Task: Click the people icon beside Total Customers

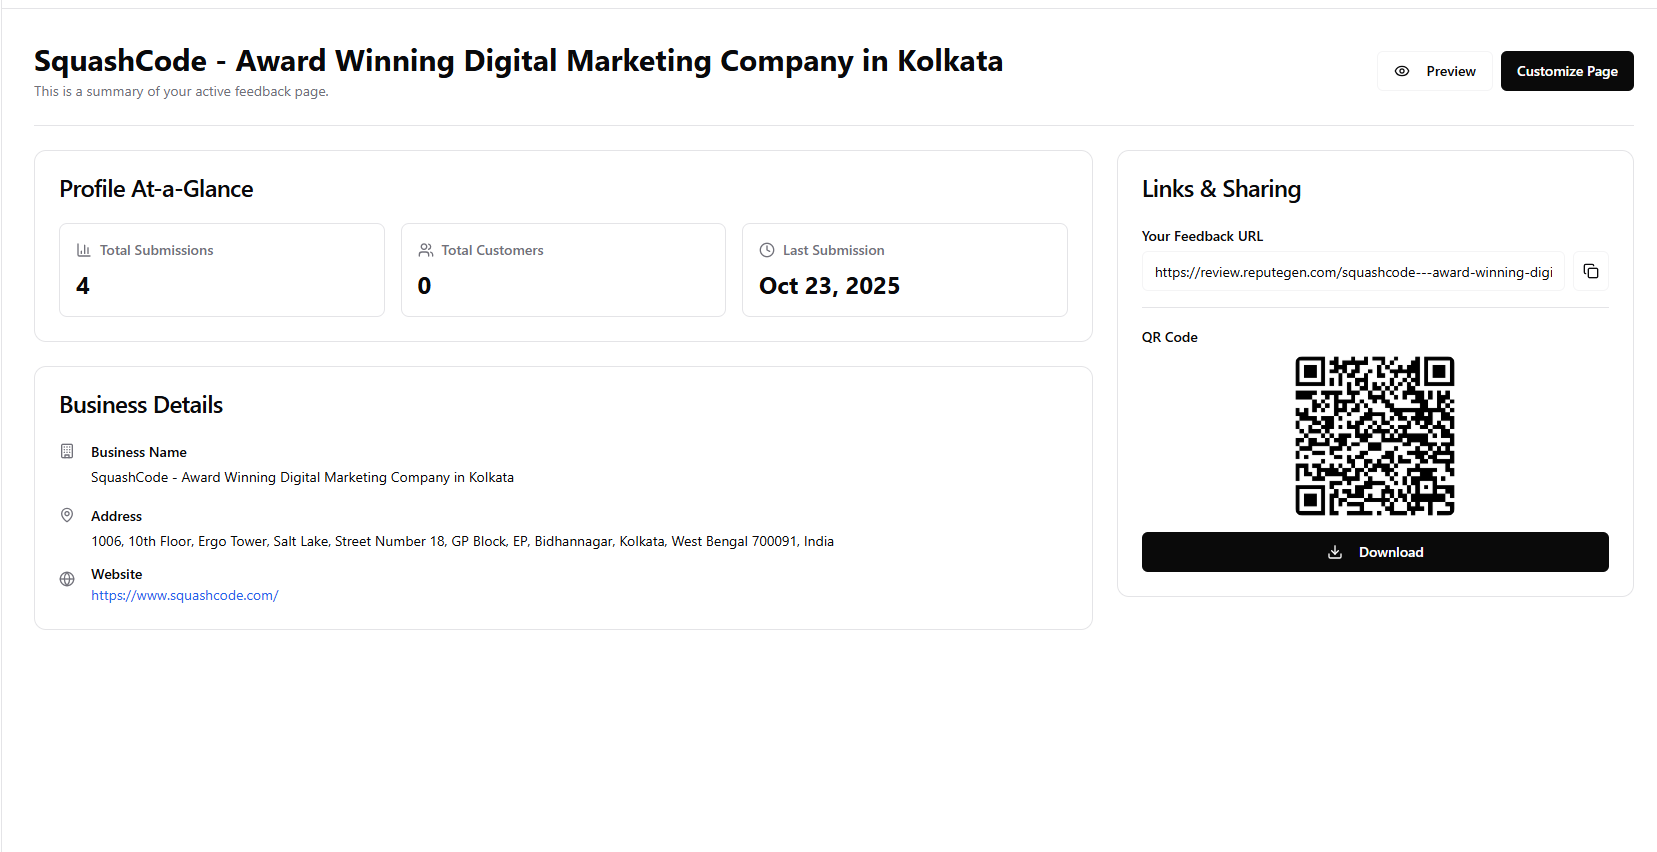Action: coord(426,250)
